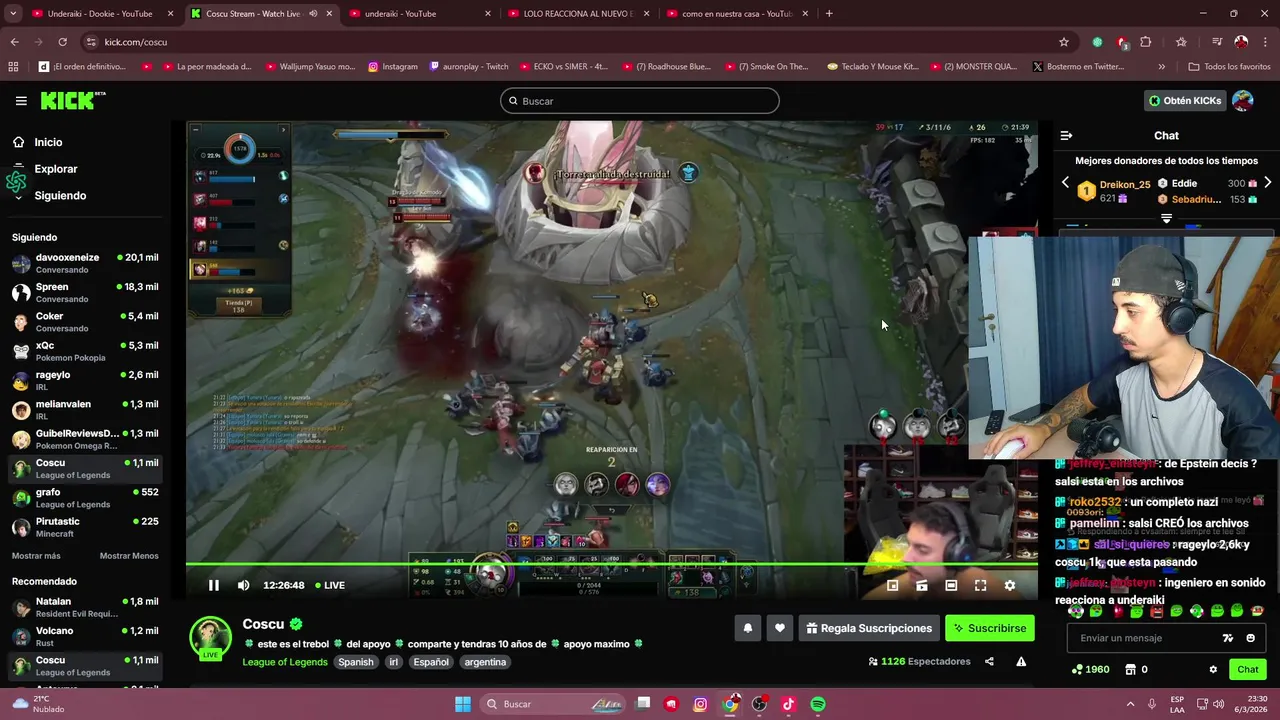Pause the live stream
This screenshot has height=720, width=1280.
pos(213,585)
